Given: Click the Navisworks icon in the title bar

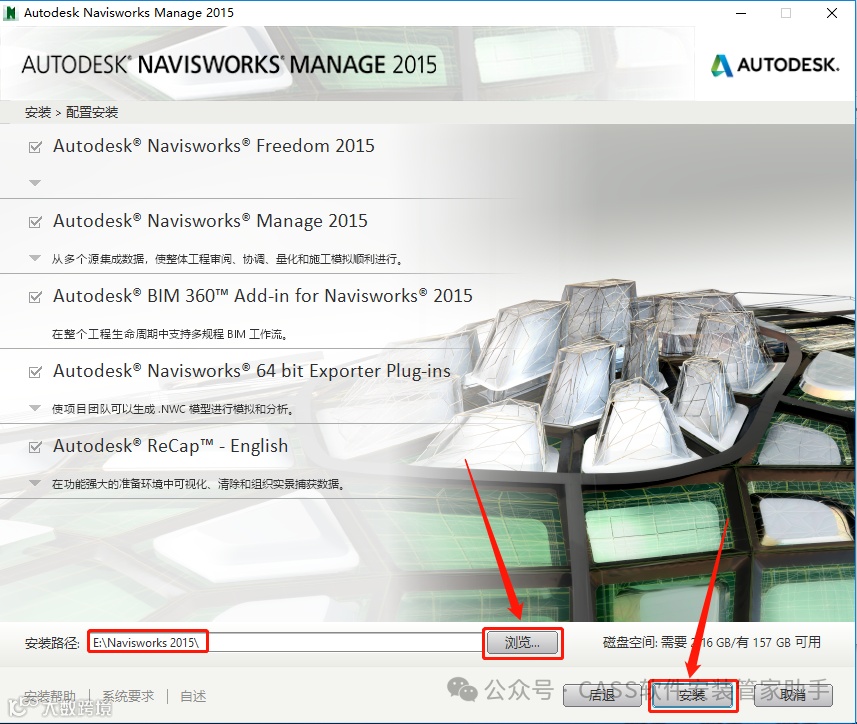Looking at the screenshot, I should click(10, 13).
